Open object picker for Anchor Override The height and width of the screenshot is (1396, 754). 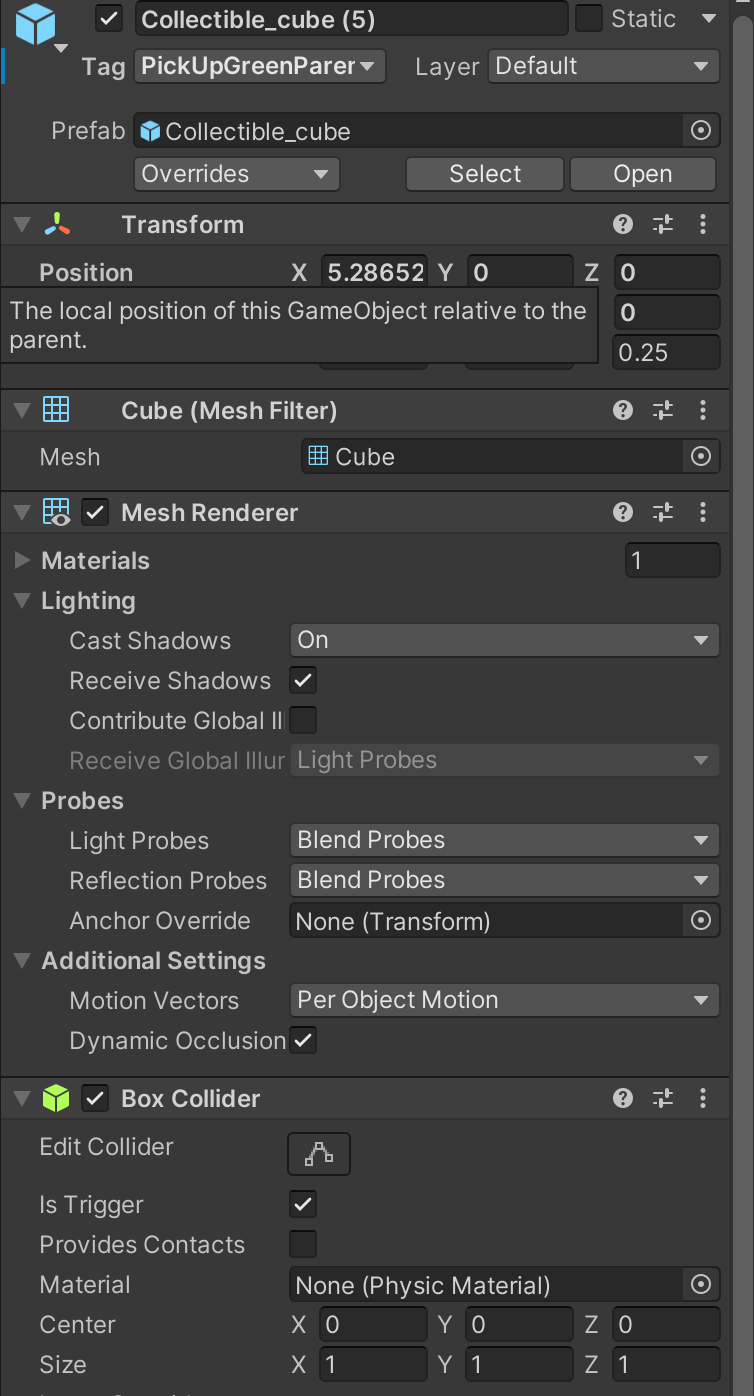point(701,921)
